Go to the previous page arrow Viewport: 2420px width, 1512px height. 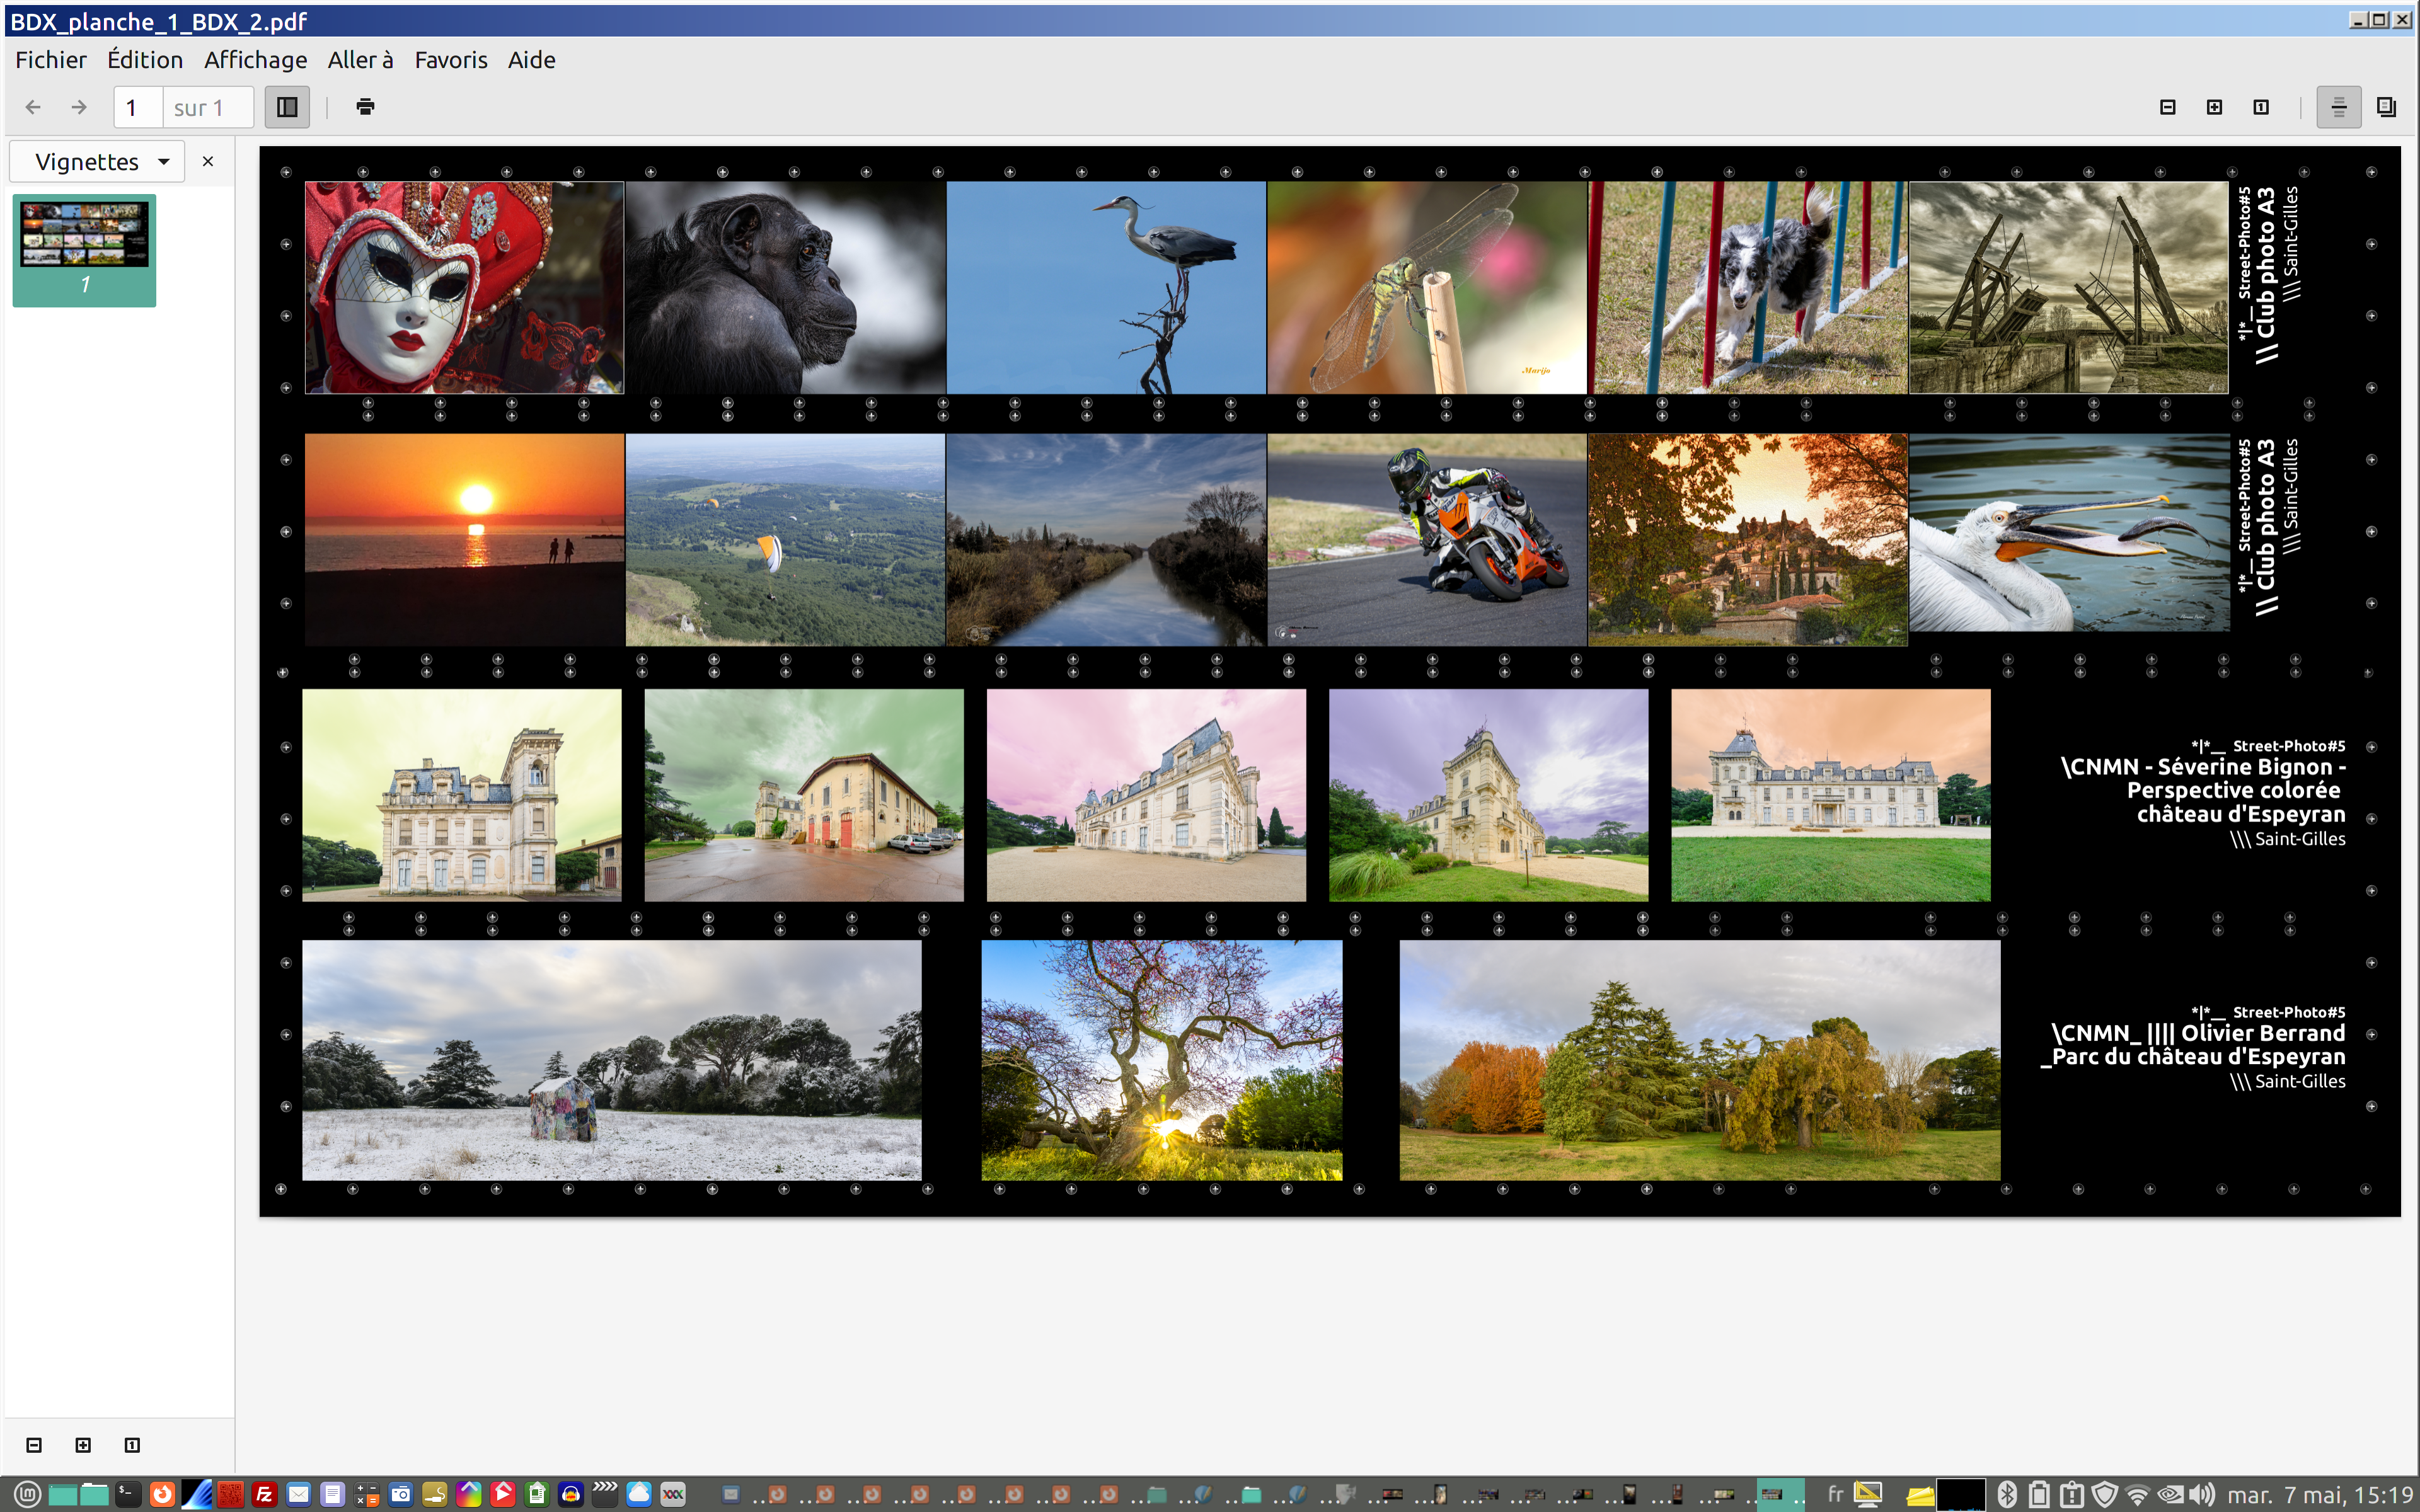[x=33, y=107]
